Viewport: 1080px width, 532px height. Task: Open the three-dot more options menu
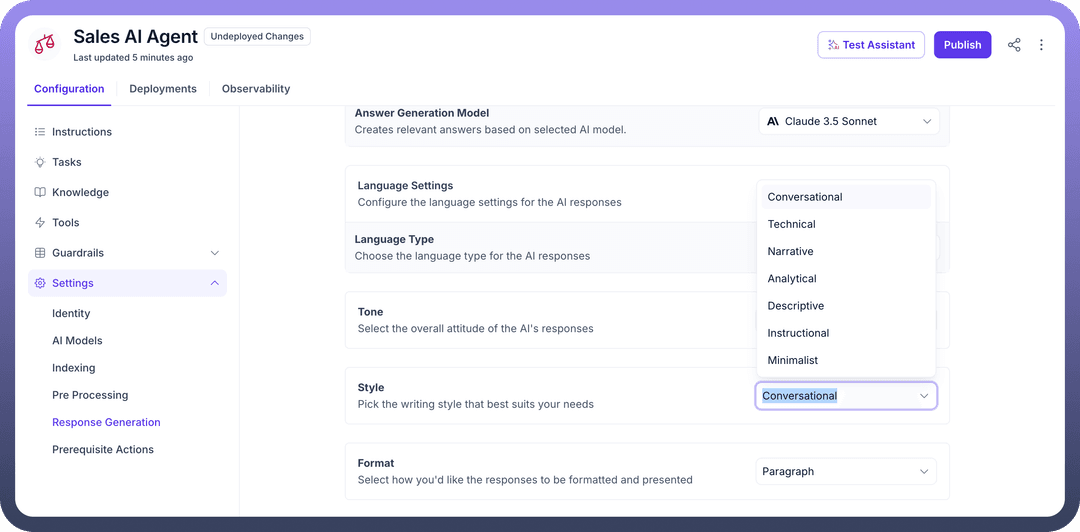pyautogui.click(x=1041, y=45)
